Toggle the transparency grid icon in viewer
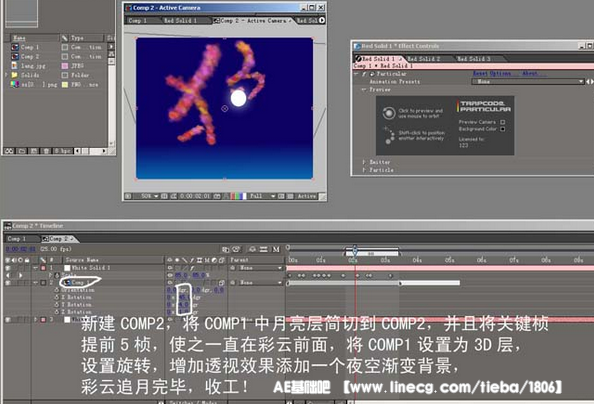 (290, 196)
